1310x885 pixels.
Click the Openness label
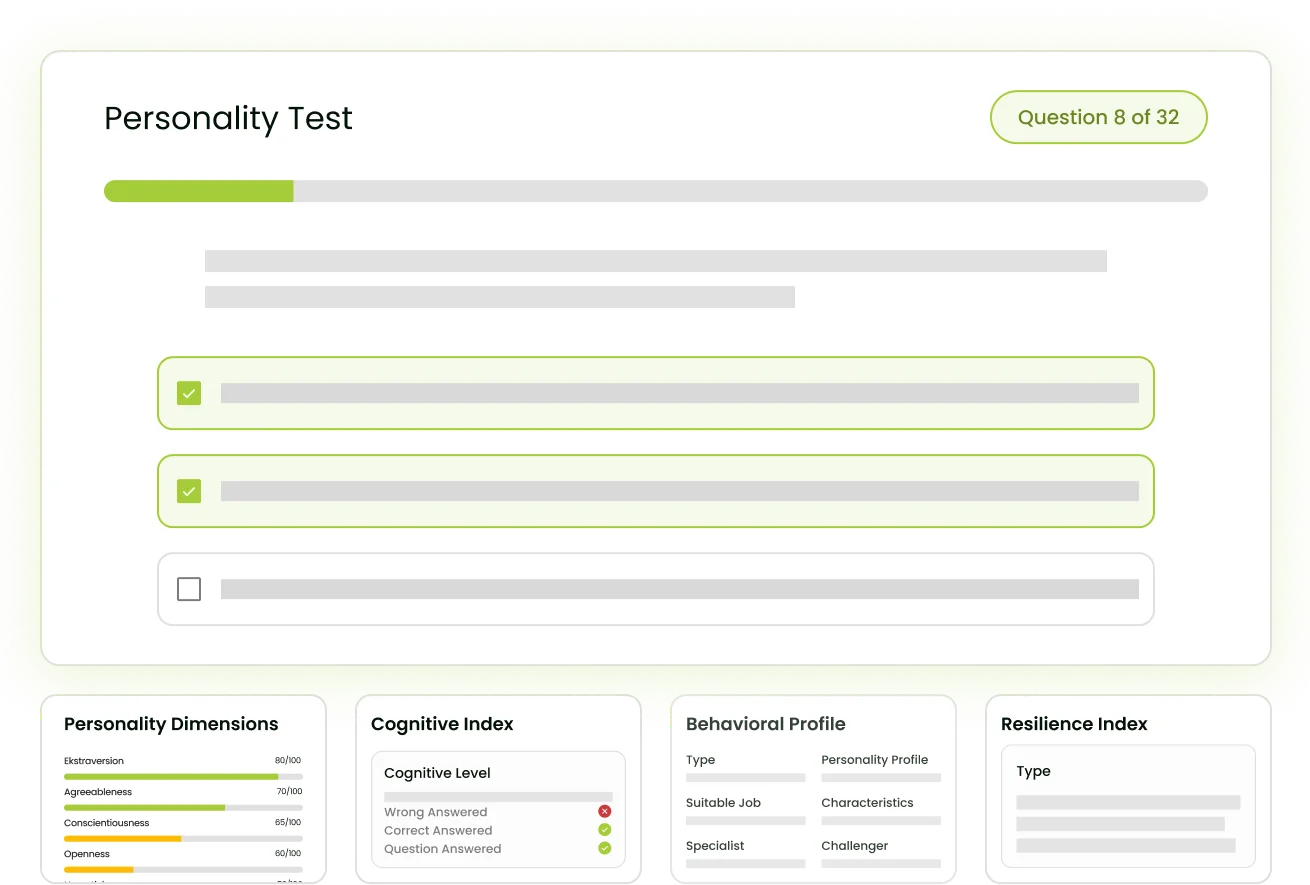pyautogui.click(x=87, y=854)
